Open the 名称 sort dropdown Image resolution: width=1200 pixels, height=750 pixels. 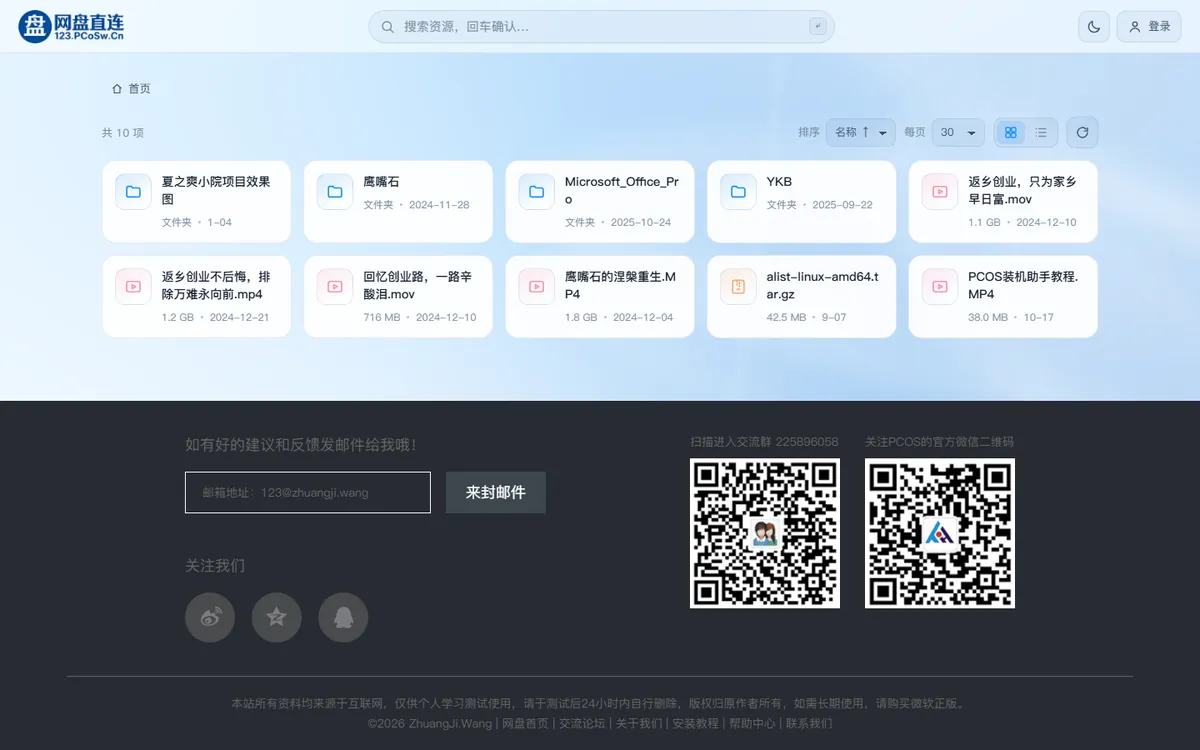coord(860,132)
